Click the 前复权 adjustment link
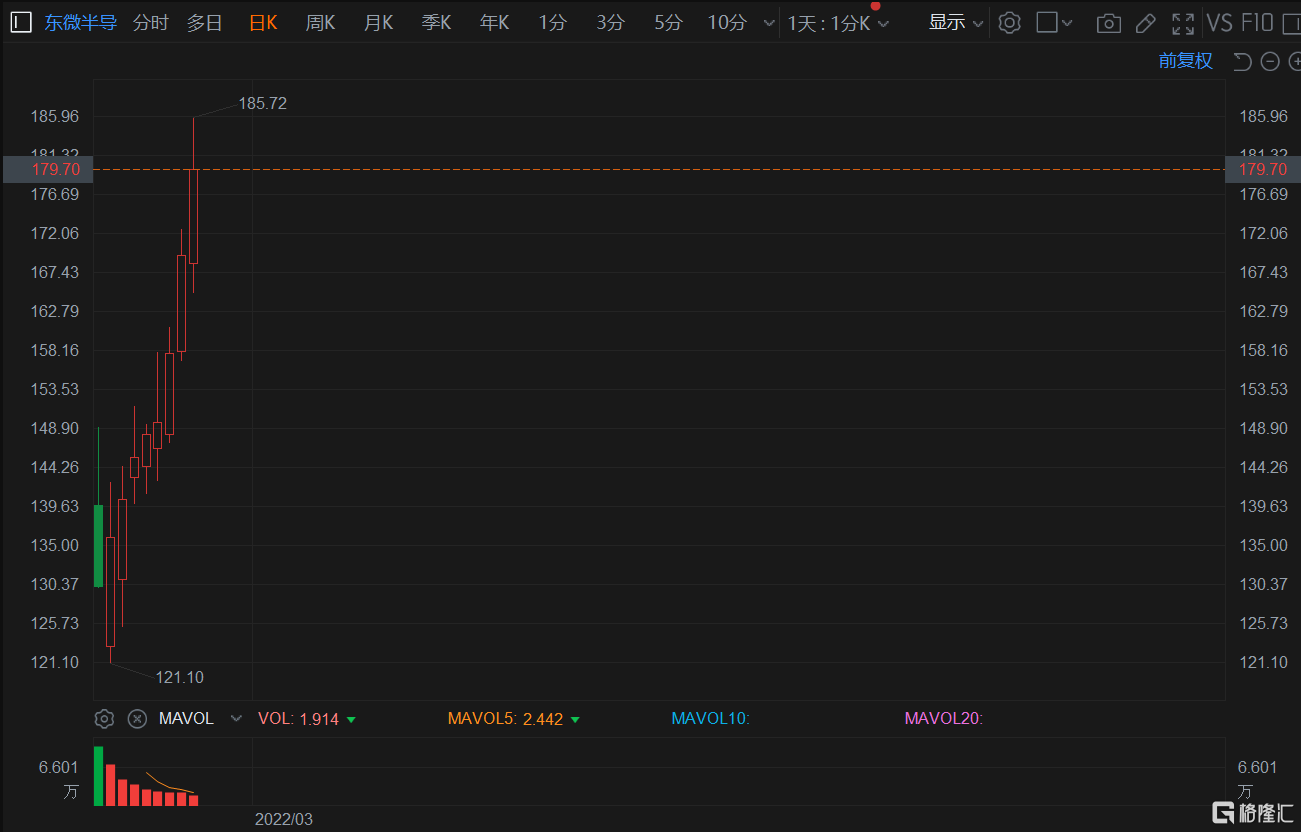 [x=1186, y=61]
